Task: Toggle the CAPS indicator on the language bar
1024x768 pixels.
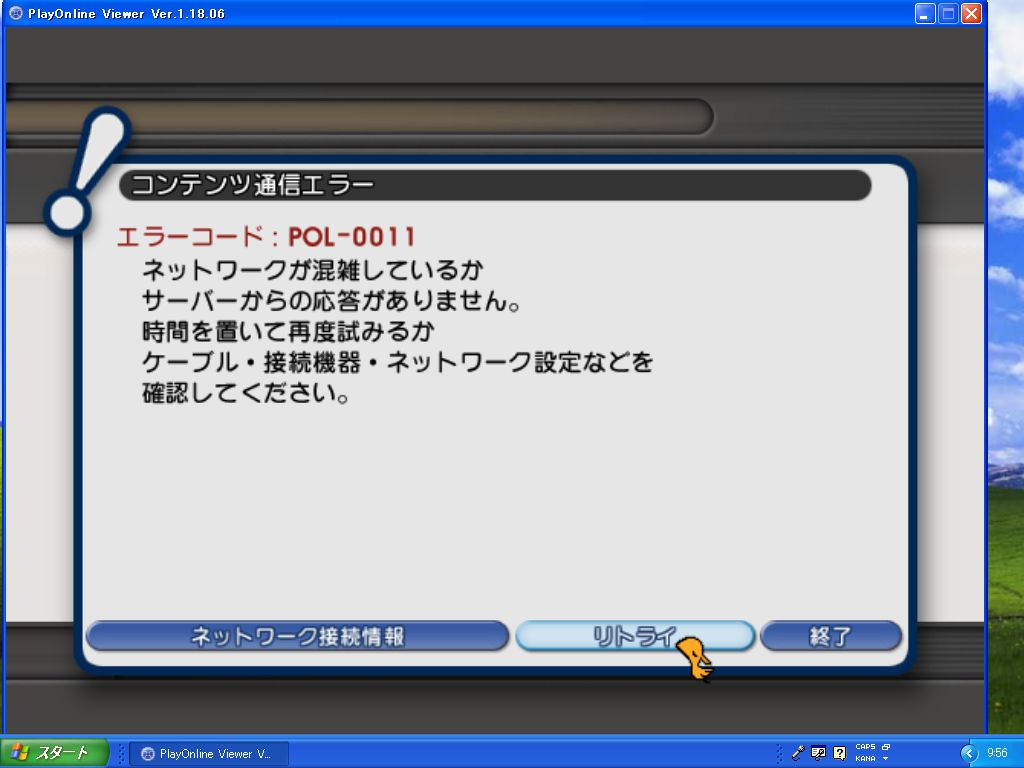Action: [865, 746]
